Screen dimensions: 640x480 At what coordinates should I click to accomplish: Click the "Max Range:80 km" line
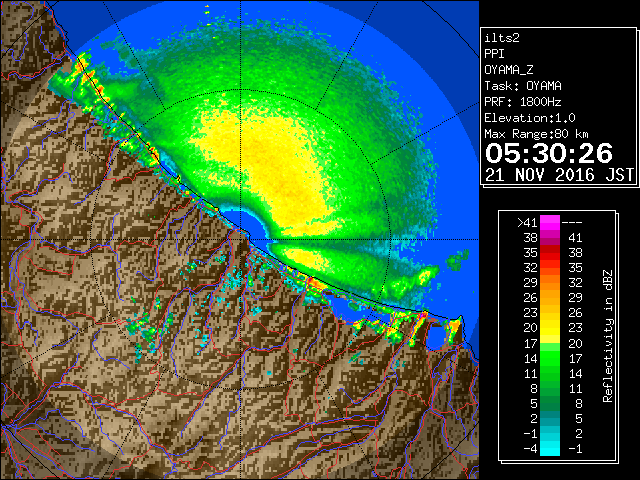[x=536, y=134]
